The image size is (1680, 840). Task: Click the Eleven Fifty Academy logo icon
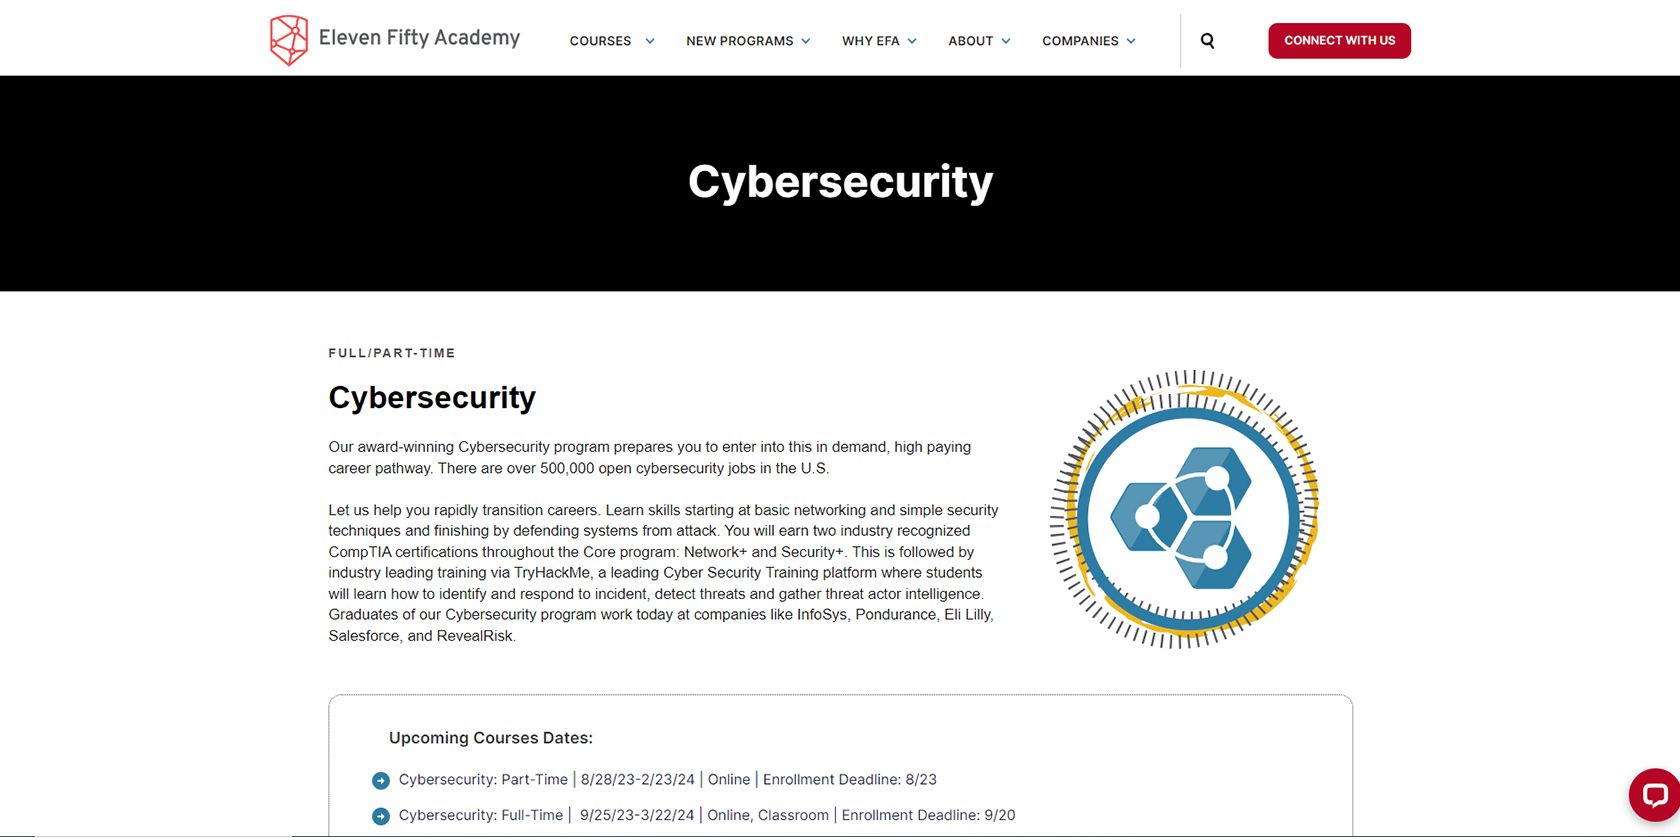click(x=288, y=40)
